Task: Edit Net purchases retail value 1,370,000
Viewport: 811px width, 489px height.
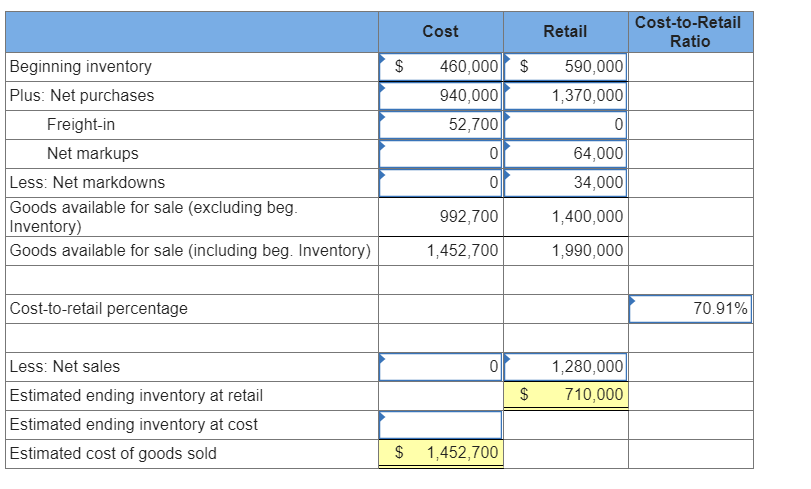Action: point(565,96)
